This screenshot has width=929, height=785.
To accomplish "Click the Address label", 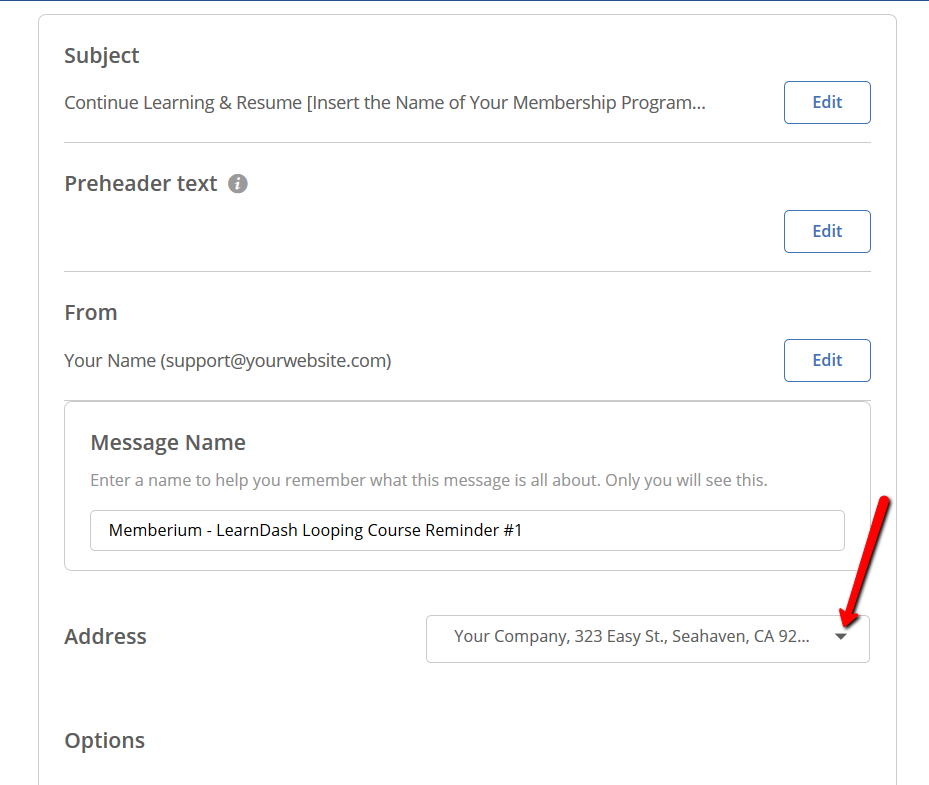I will (105, 636).
